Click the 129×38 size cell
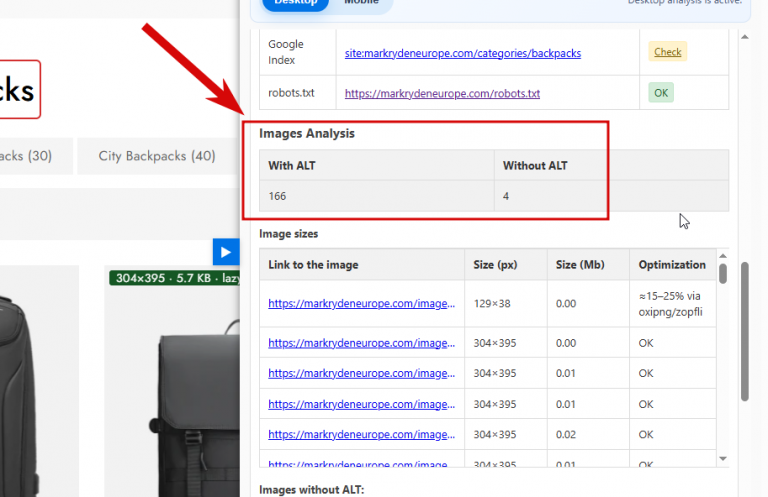768x497 pixels. tap(506, 304)
